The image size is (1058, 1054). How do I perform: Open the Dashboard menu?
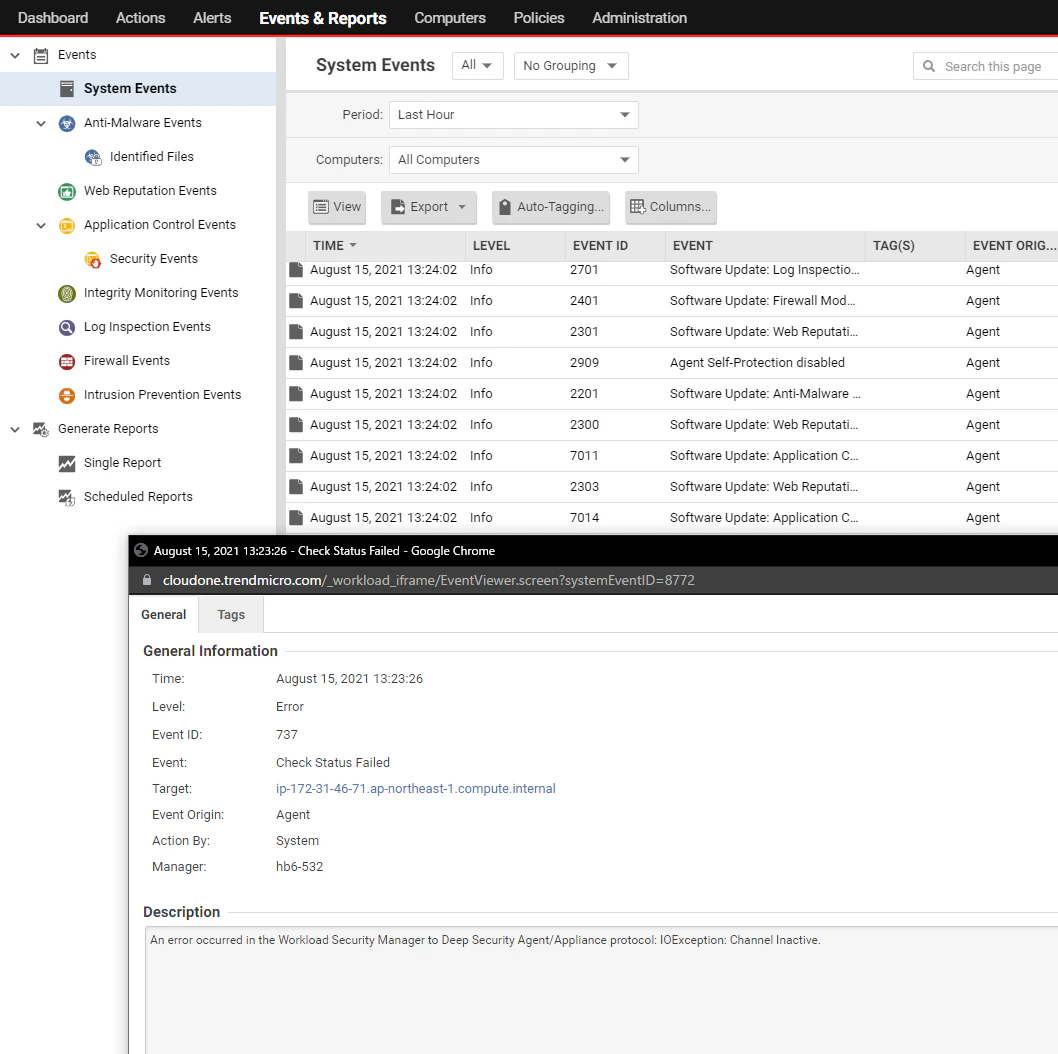[53, 18]
